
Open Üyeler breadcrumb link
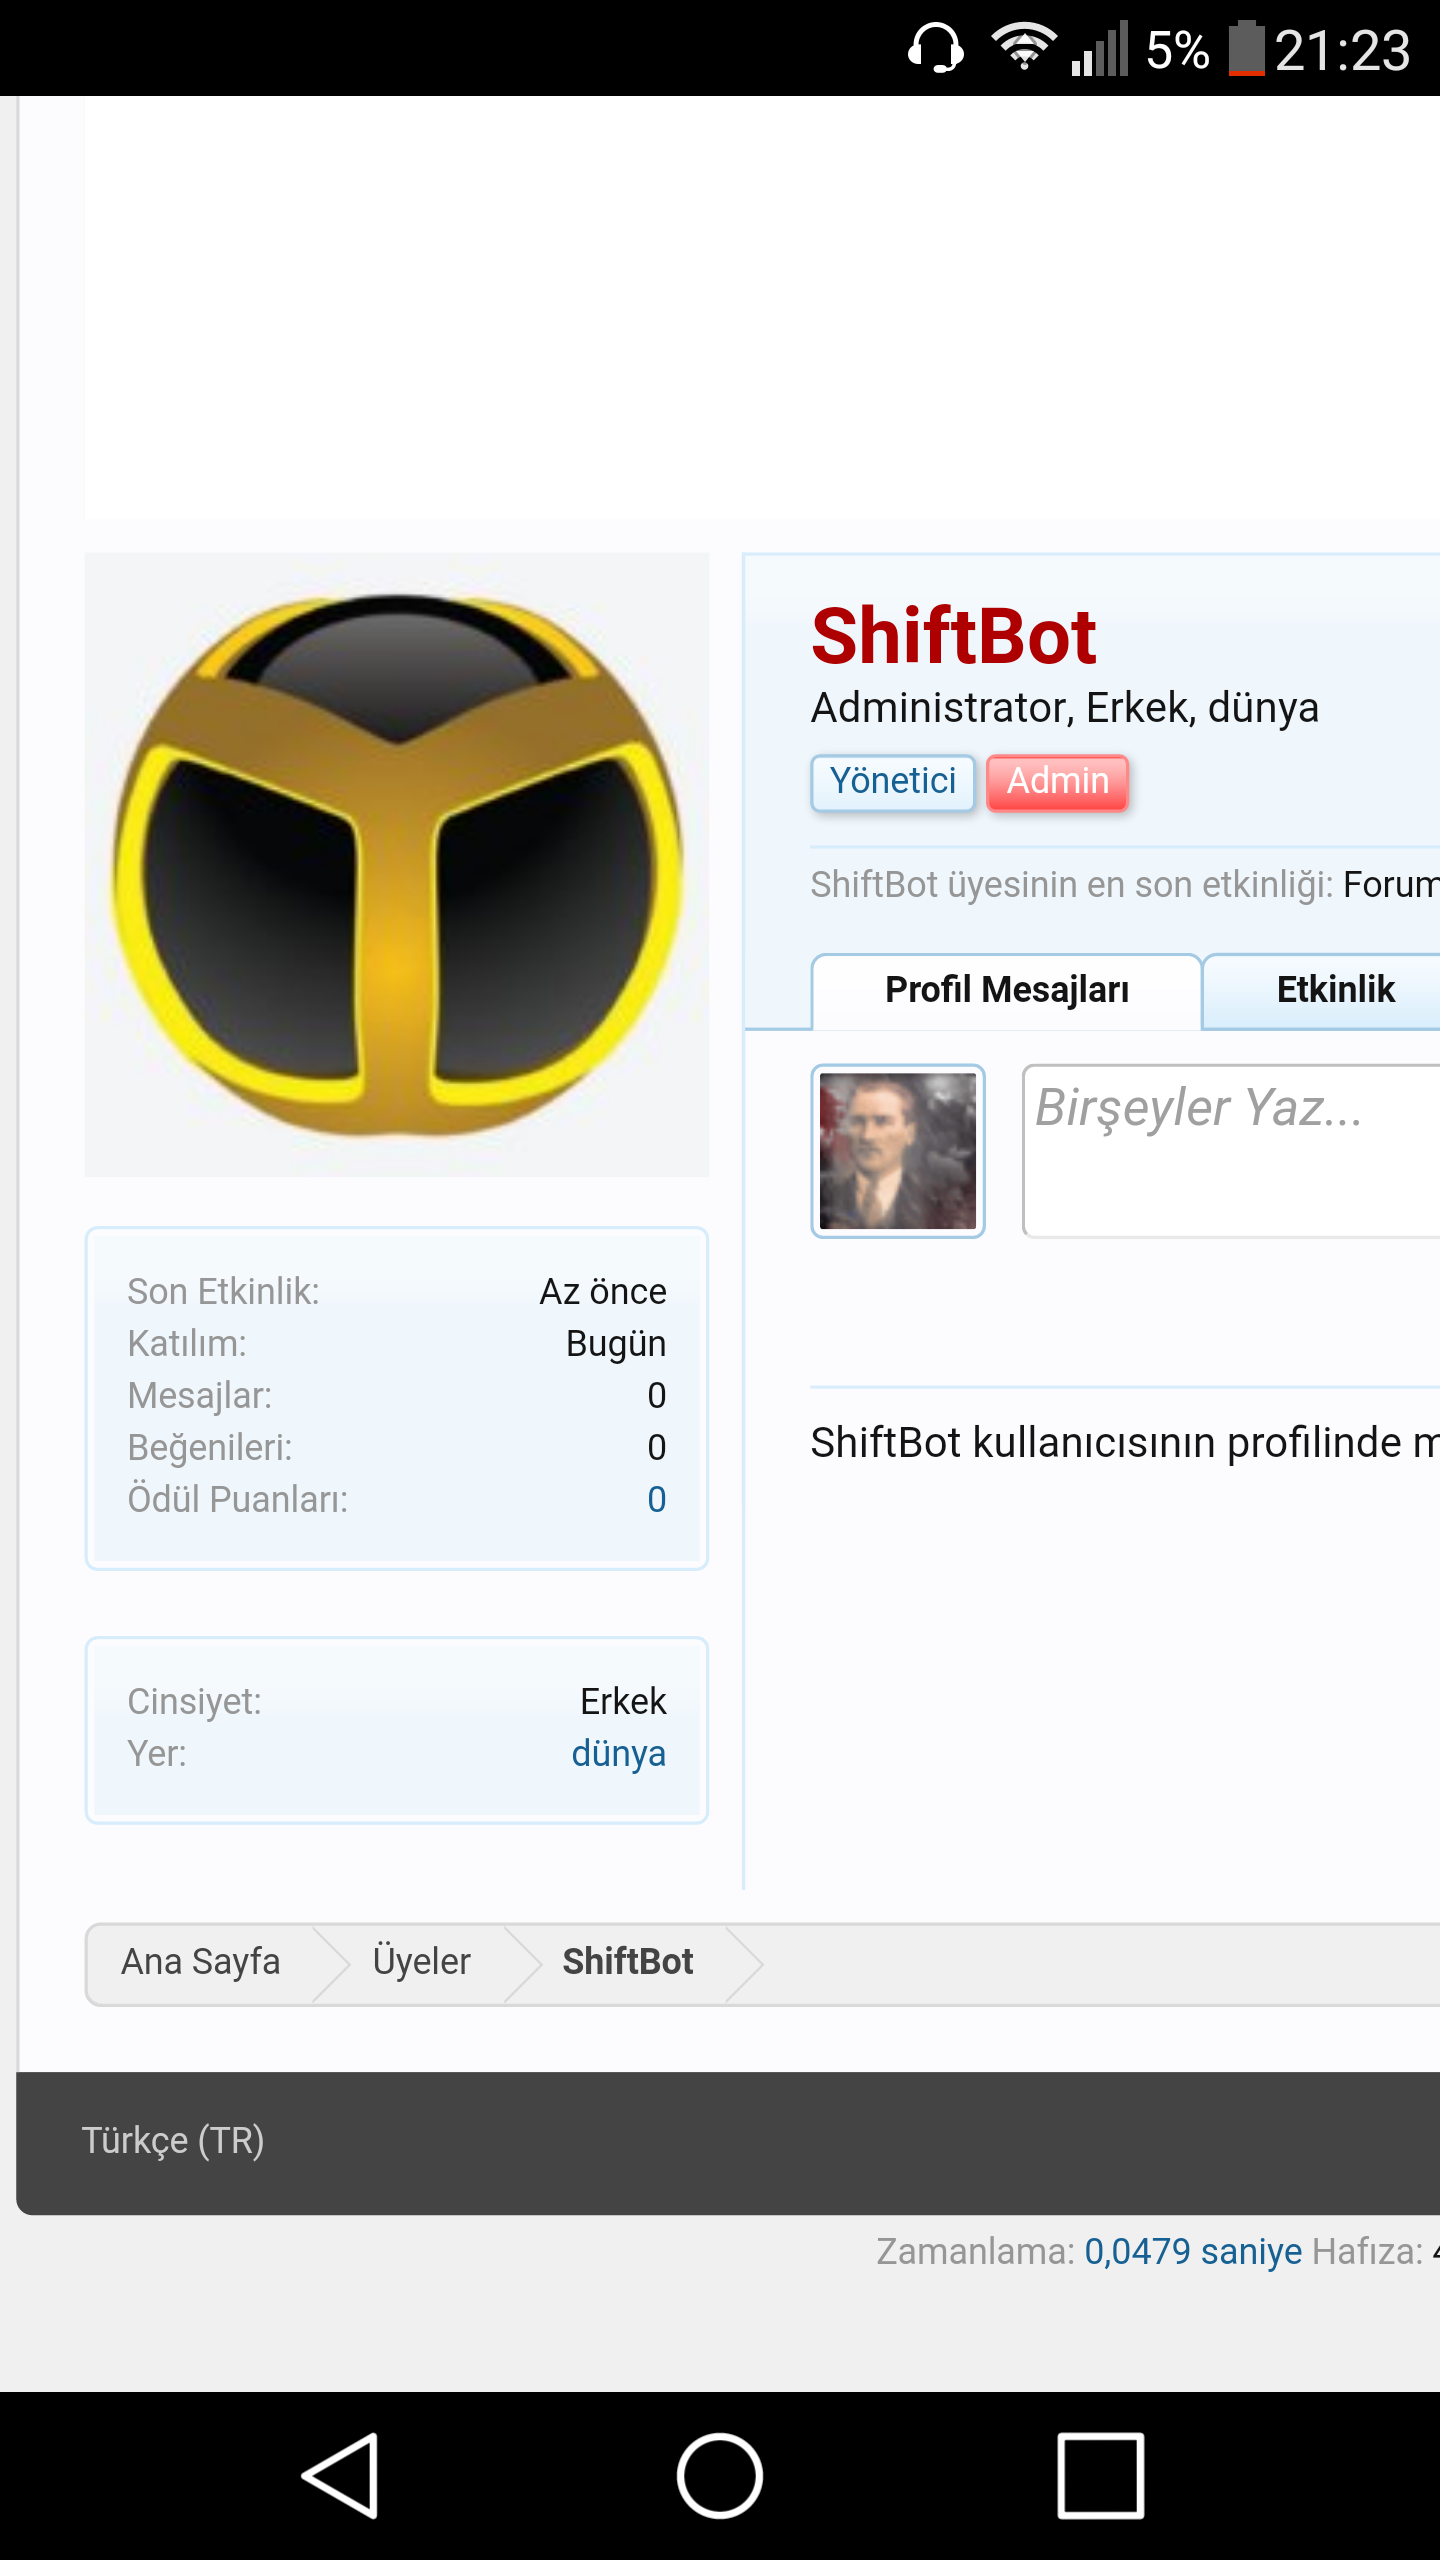[x=421, y=1962]
